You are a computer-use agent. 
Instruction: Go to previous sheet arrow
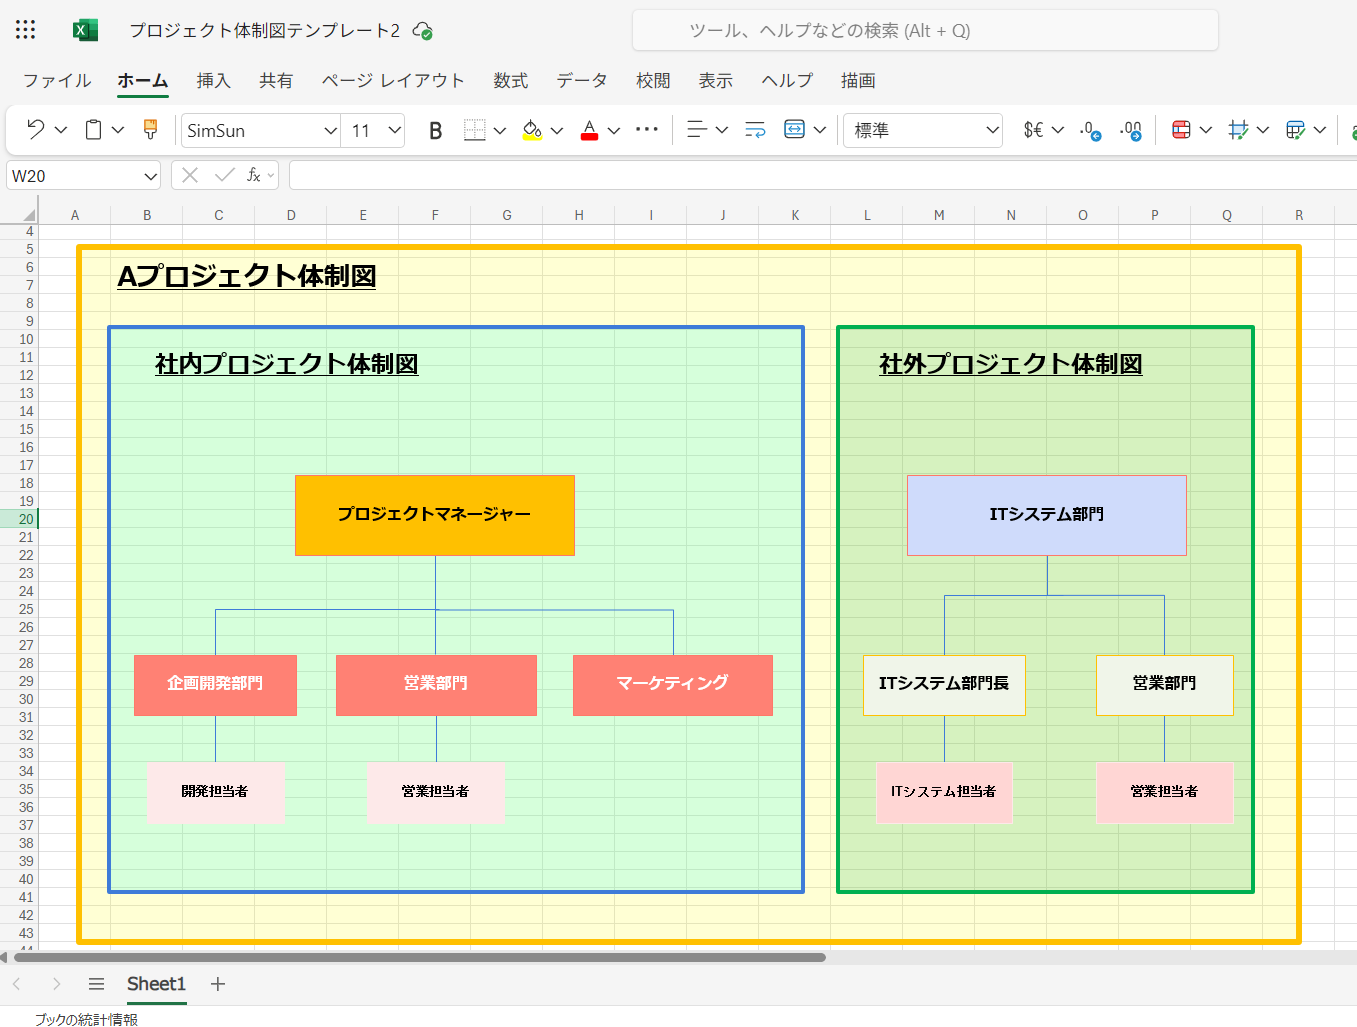click(x=16, y=984)
